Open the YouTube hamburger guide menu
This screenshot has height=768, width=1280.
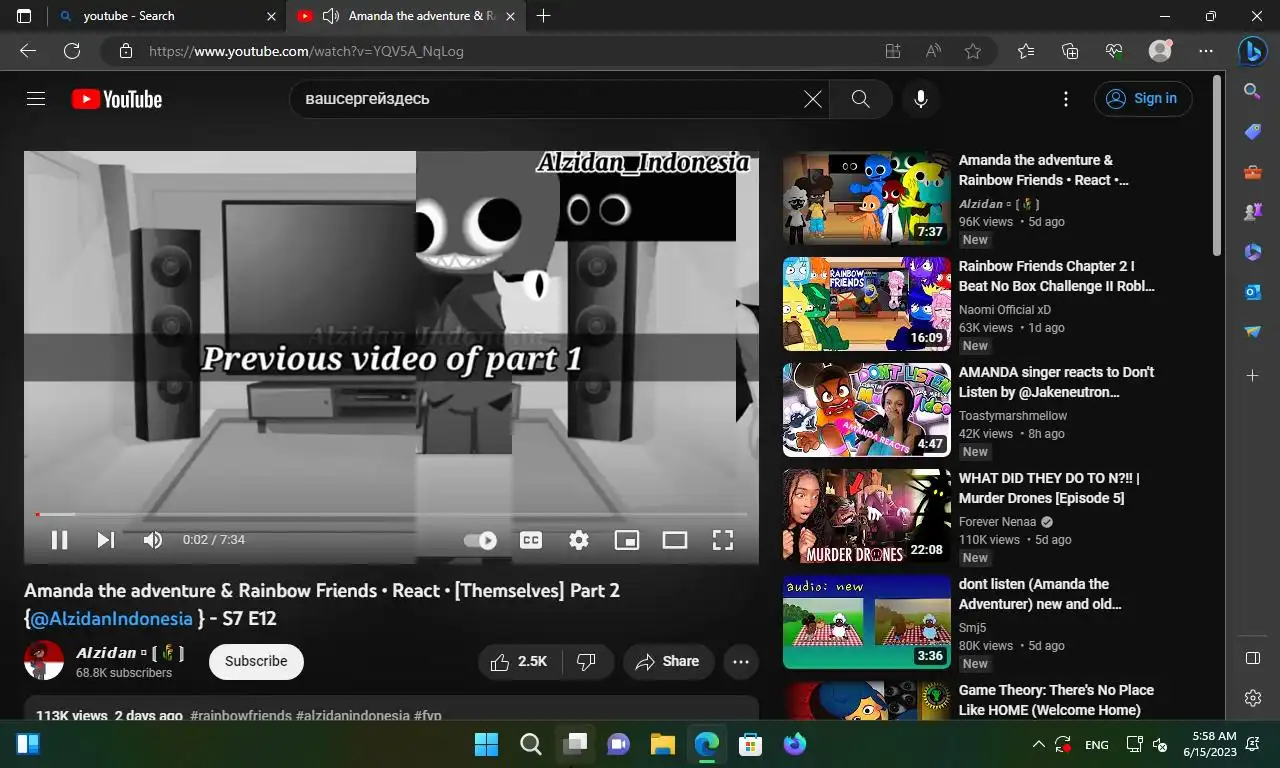tap(36, 99)
